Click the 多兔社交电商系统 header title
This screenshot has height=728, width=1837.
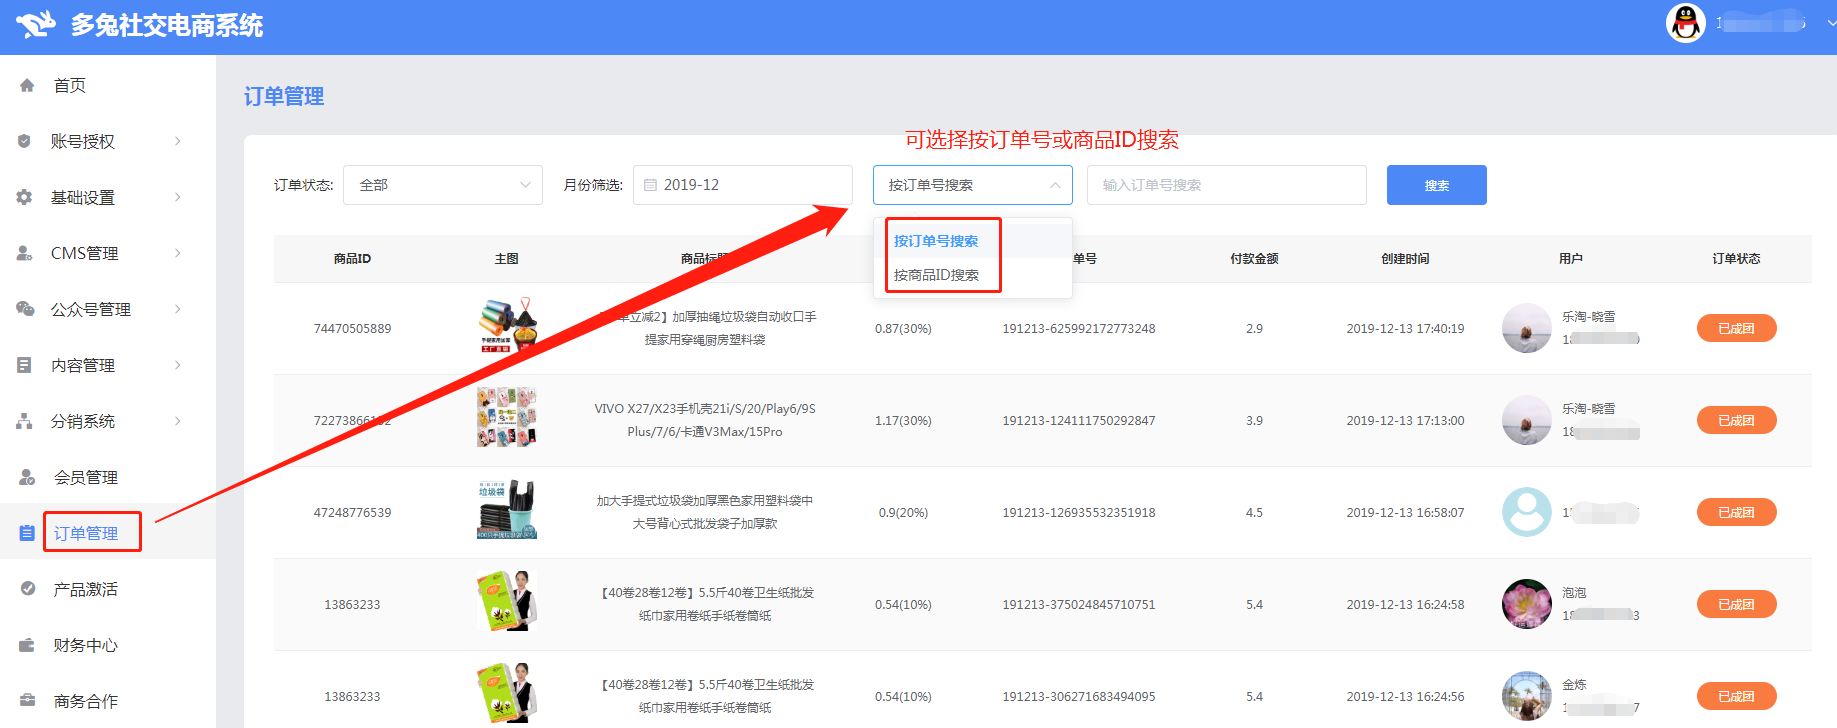pyautogui.click(x=167, y=25)
